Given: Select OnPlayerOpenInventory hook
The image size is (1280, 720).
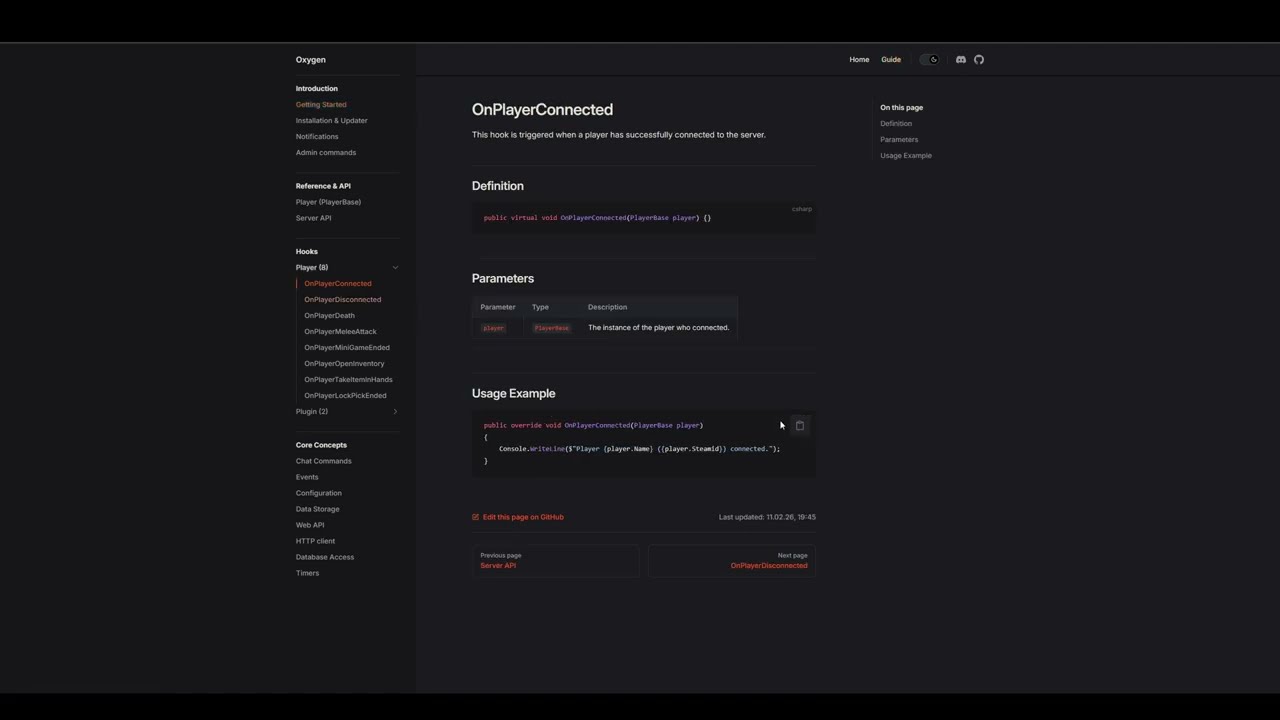Looking at the screenshot, I should pos(344,364).
